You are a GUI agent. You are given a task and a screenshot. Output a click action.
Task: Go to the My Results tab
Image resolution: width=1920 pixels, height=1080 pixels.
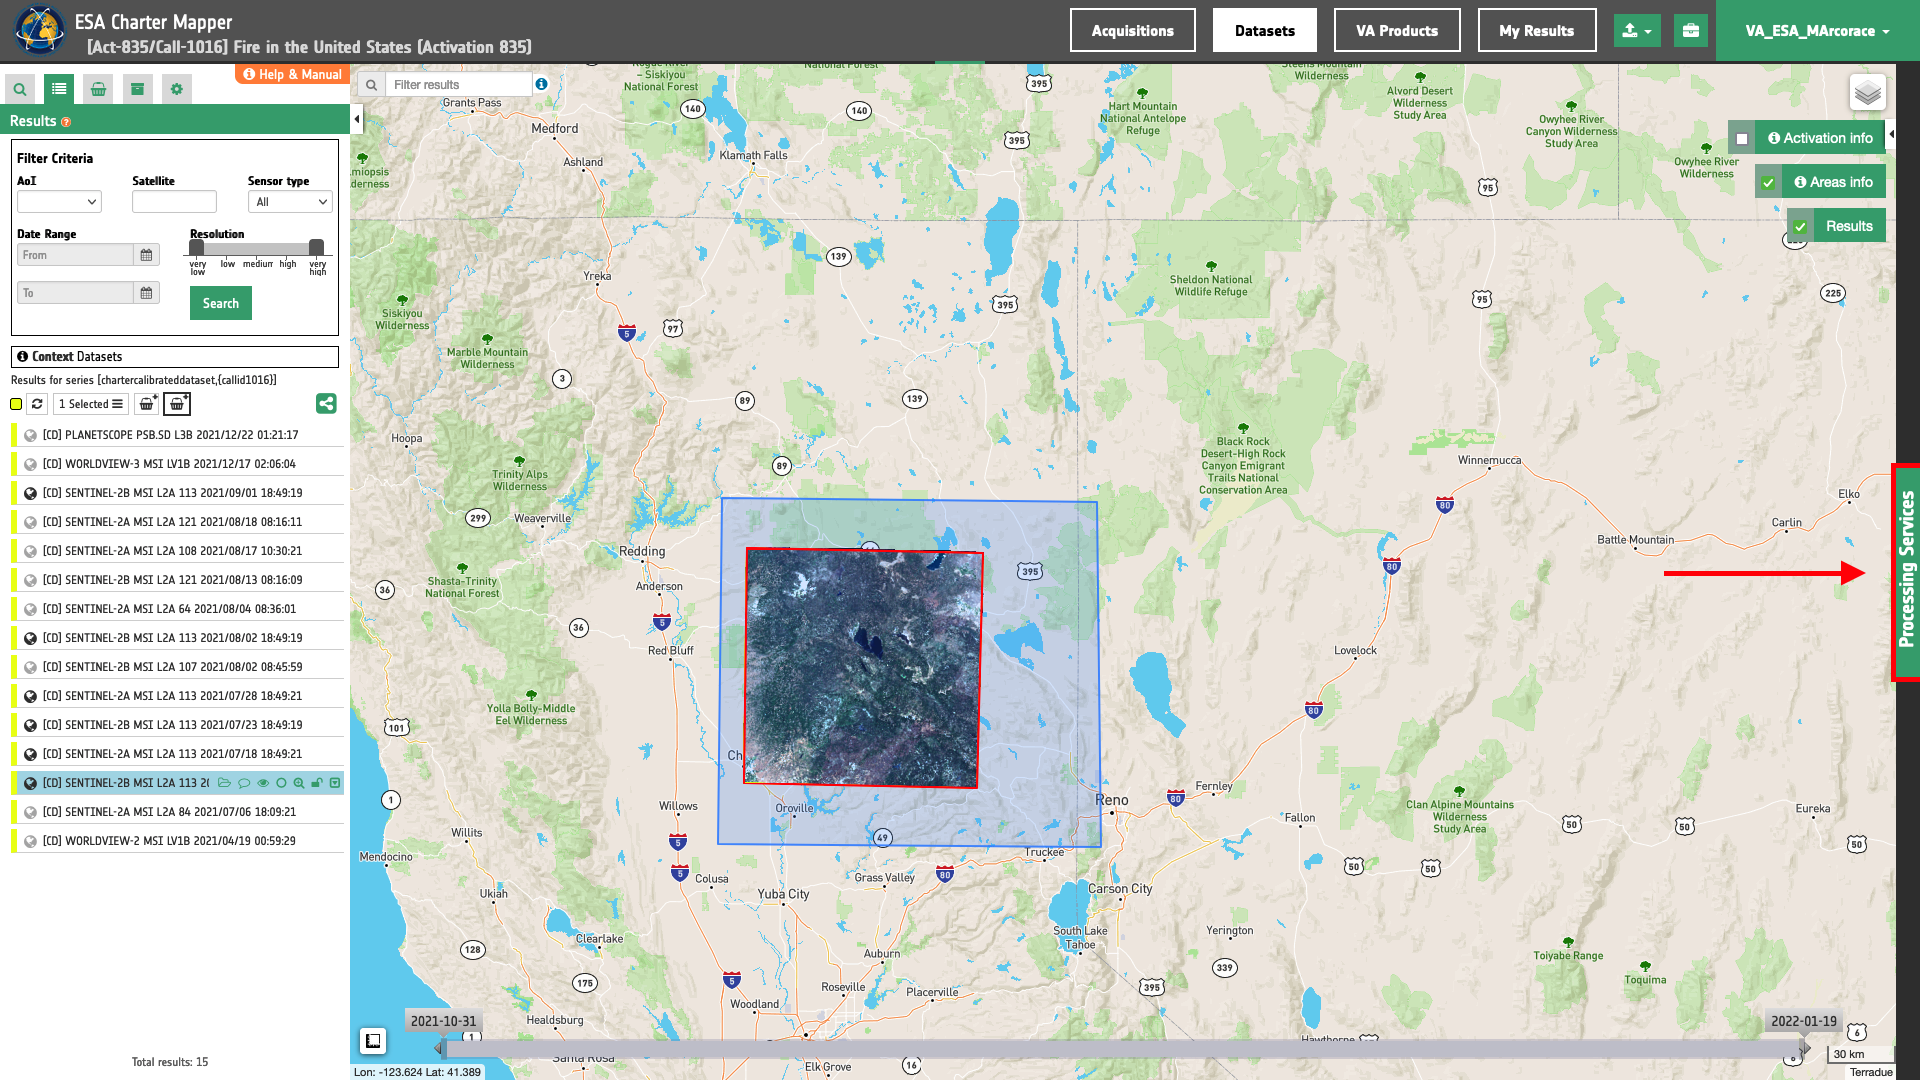(x=1536, y=31)
